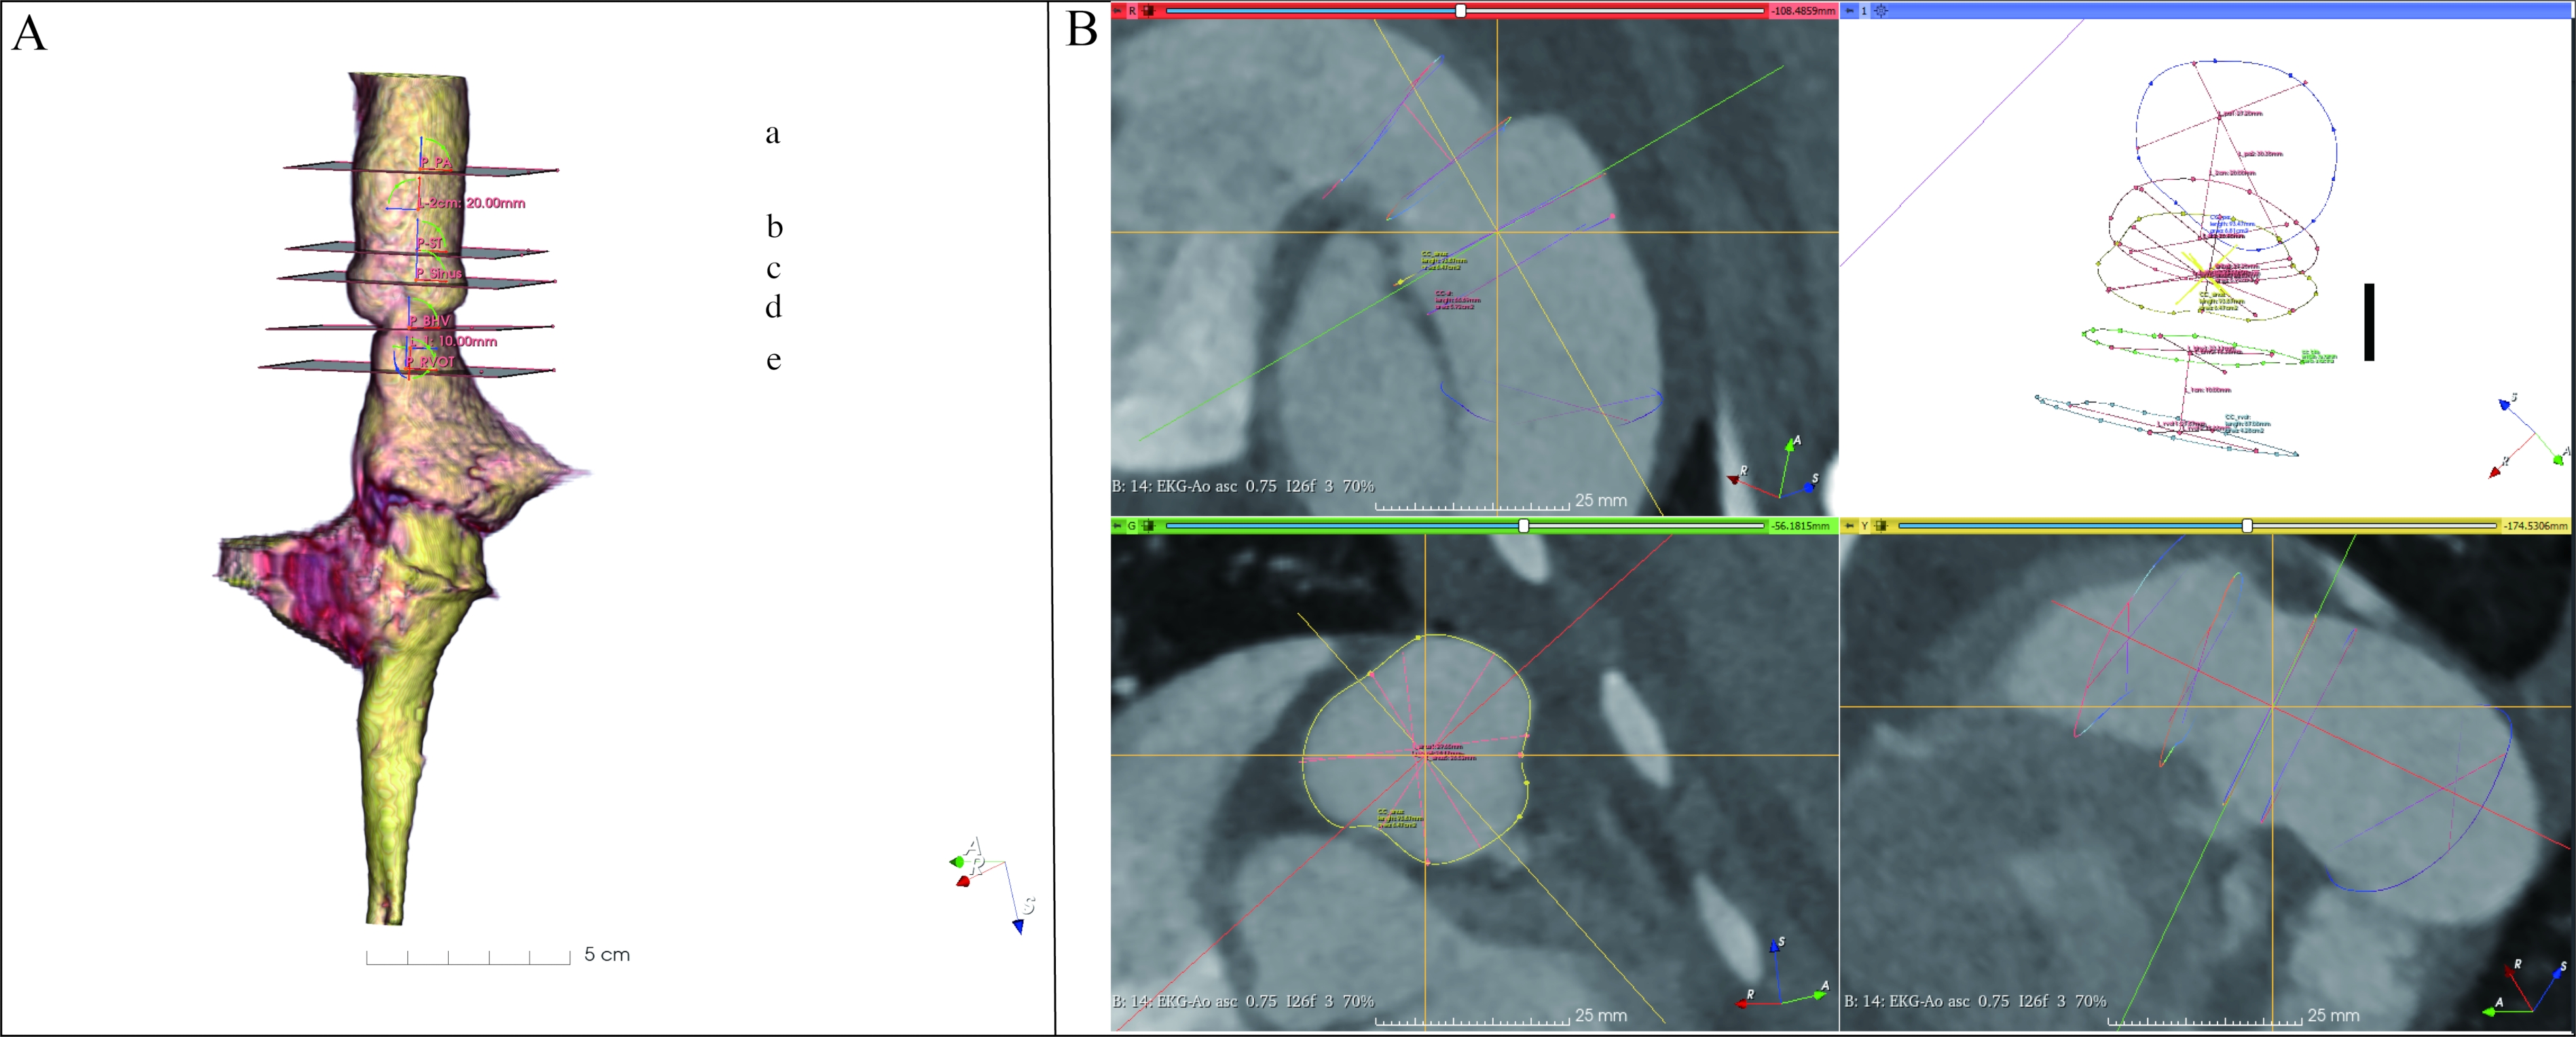The width and height of the screenshot is (2576, 1037).
Task: Center the 3D view with the crosshair icon
Action: pyautogui.click(x=1881, y=11)
